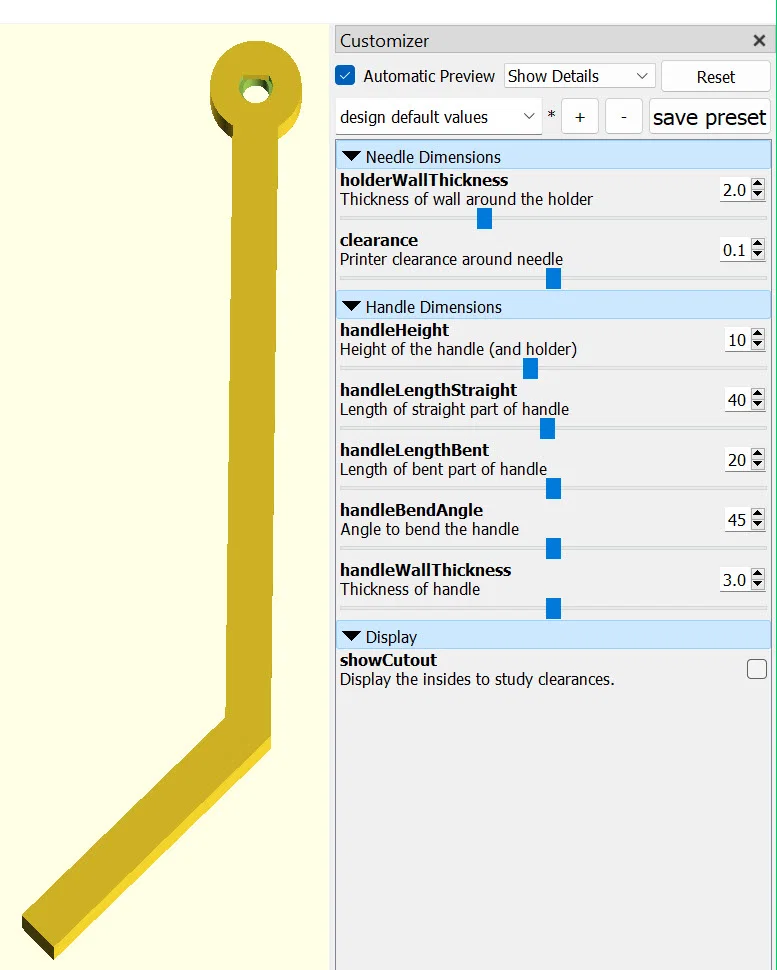
Task: Click the handleWallThickness value field
Action: click(x=734, y=580)
